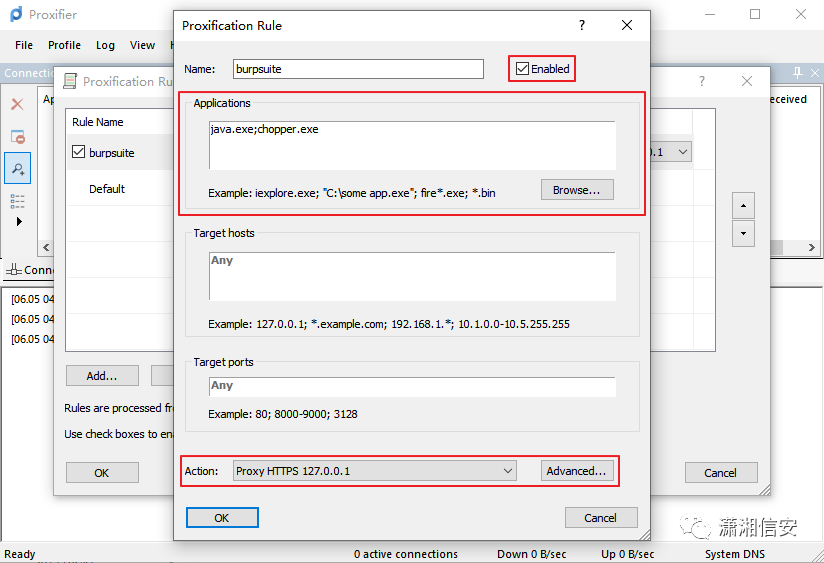Expand the left toolbar with the black arrow
The image size is (824, 563).
tap(19, 221)
